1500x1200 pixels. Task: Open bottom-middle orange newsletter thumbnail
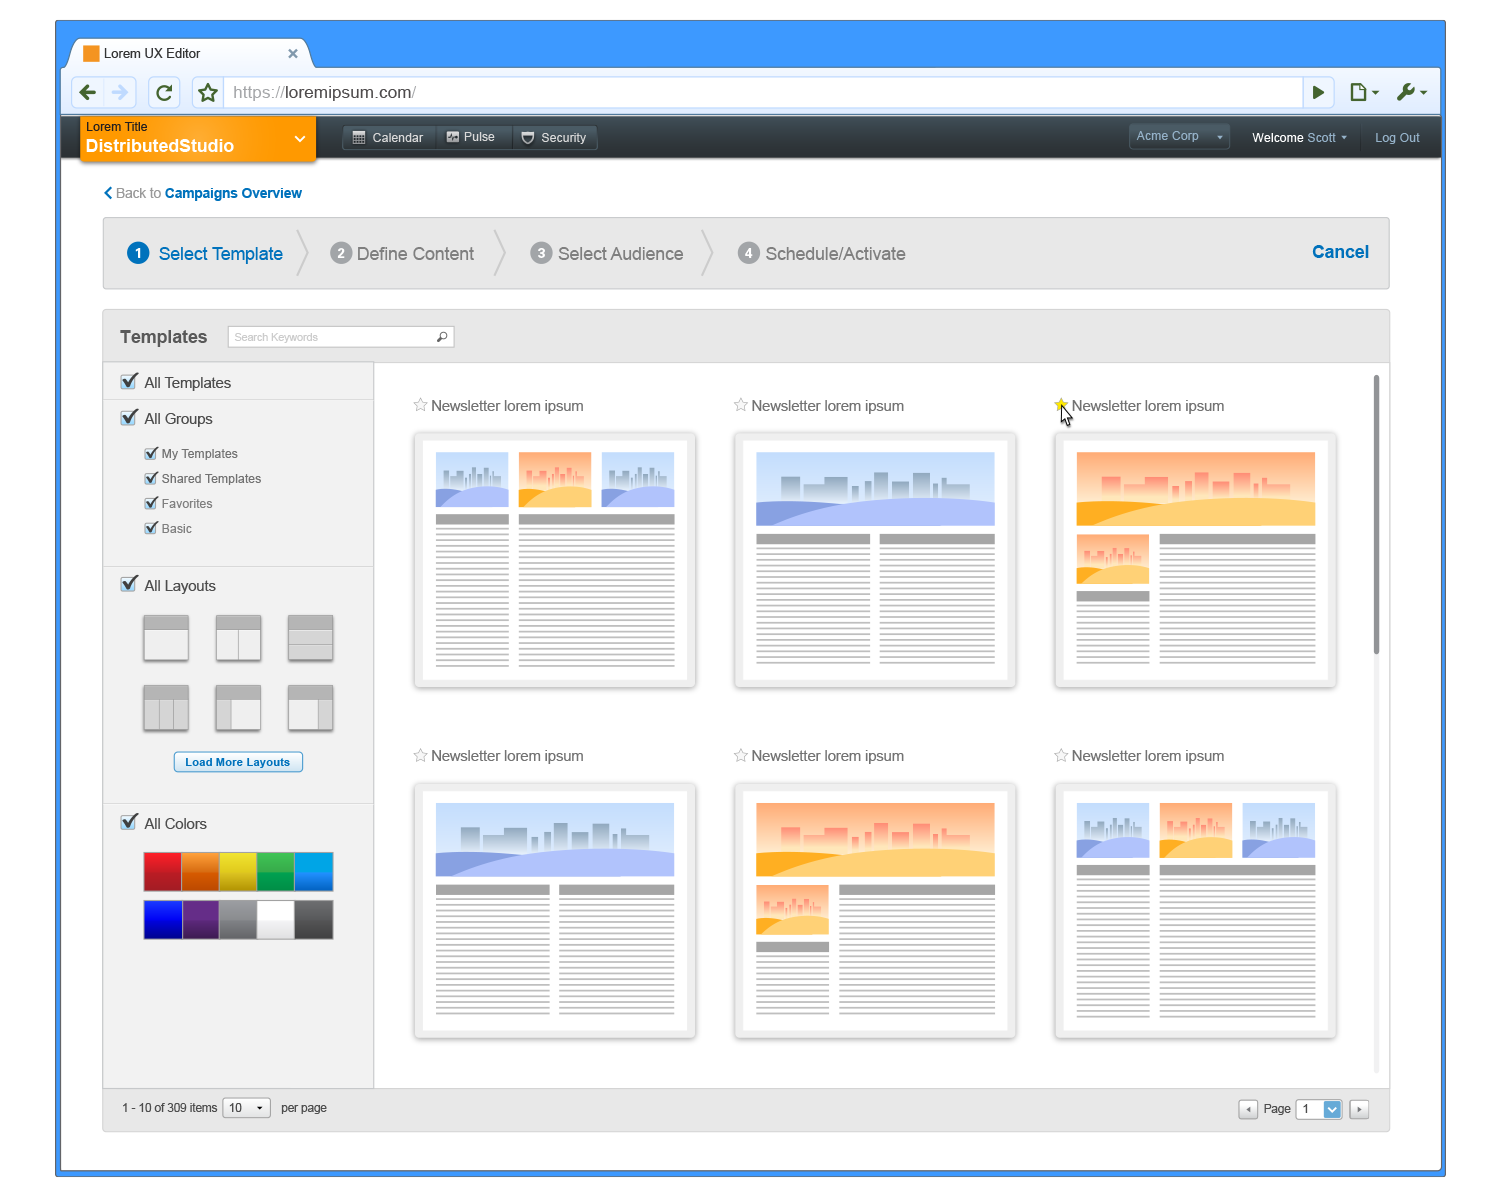[x=875, y=910]
